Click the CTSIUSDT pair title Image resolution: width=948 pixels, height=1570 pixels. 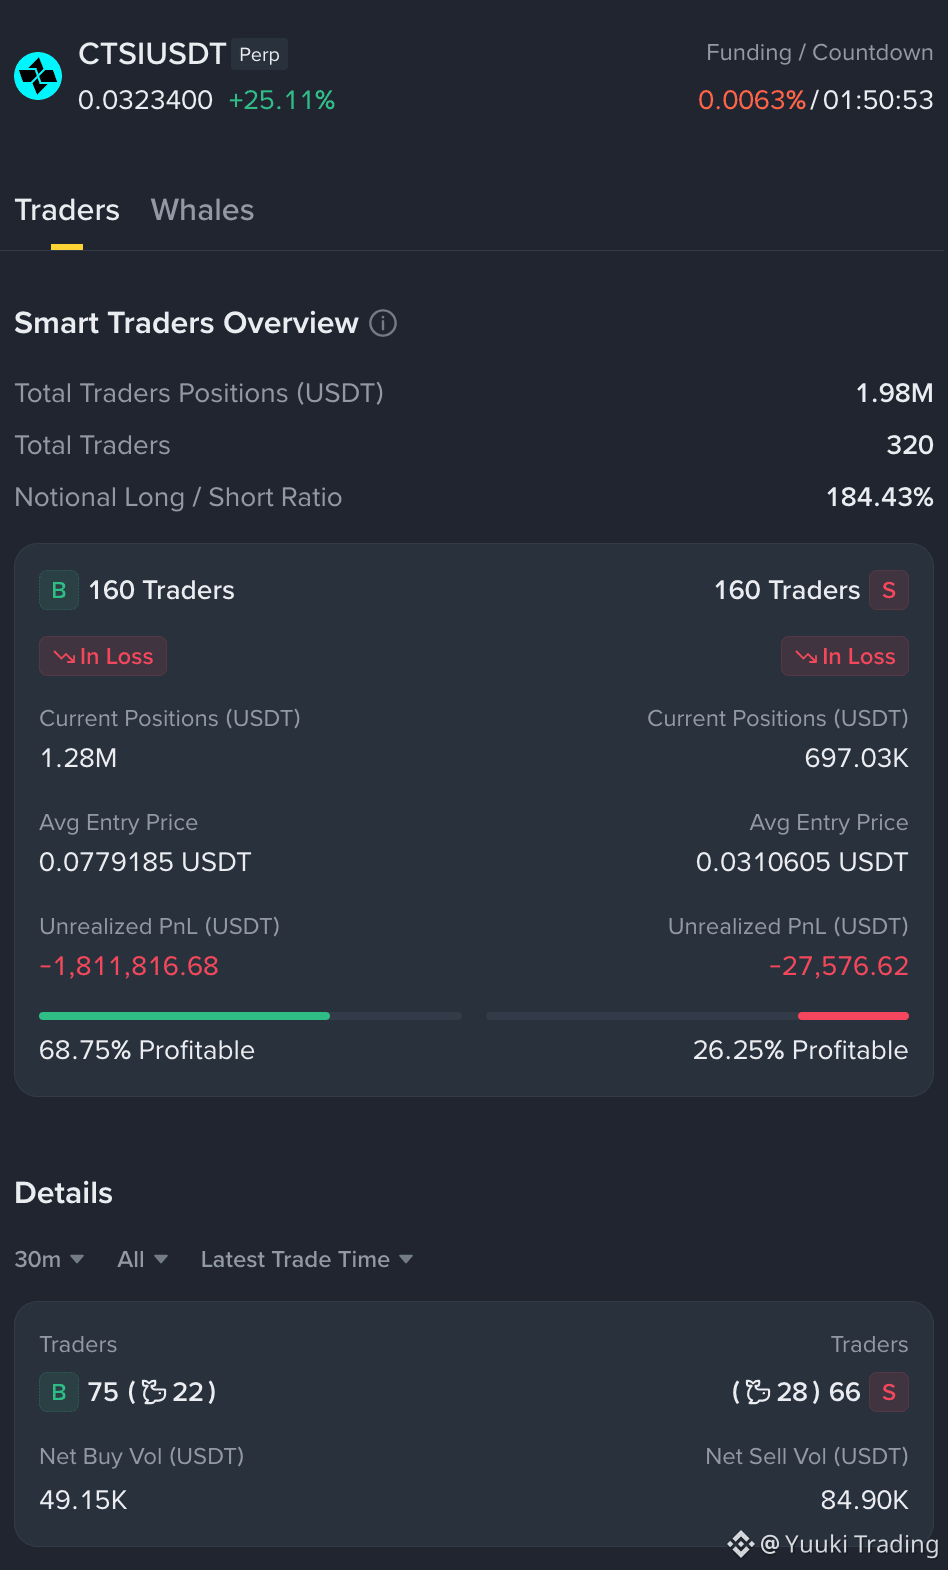(152, 54)
